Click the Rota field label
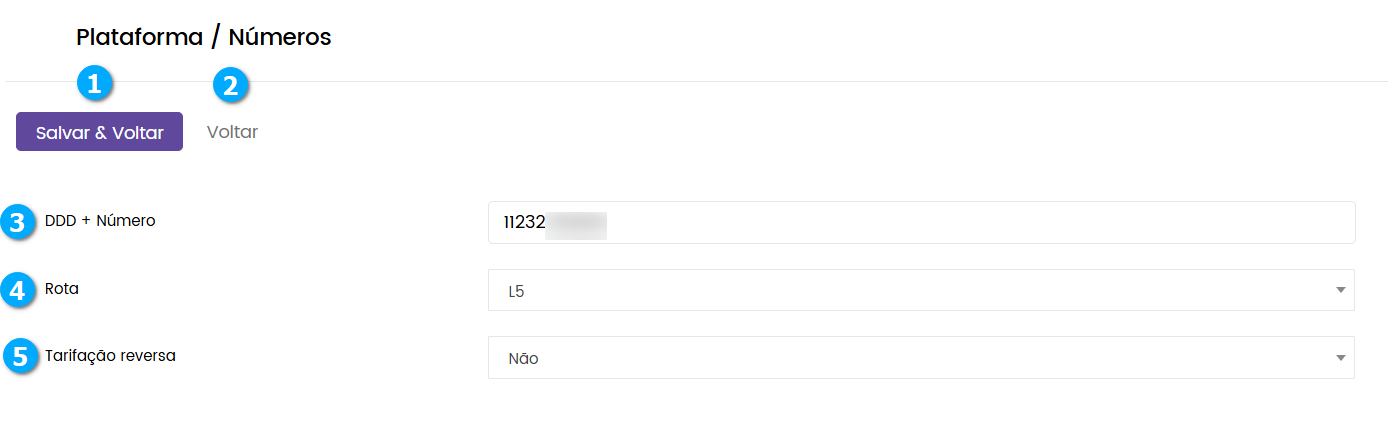The width and height of the screenshot is (1388, 442). [x=62, y=289]
